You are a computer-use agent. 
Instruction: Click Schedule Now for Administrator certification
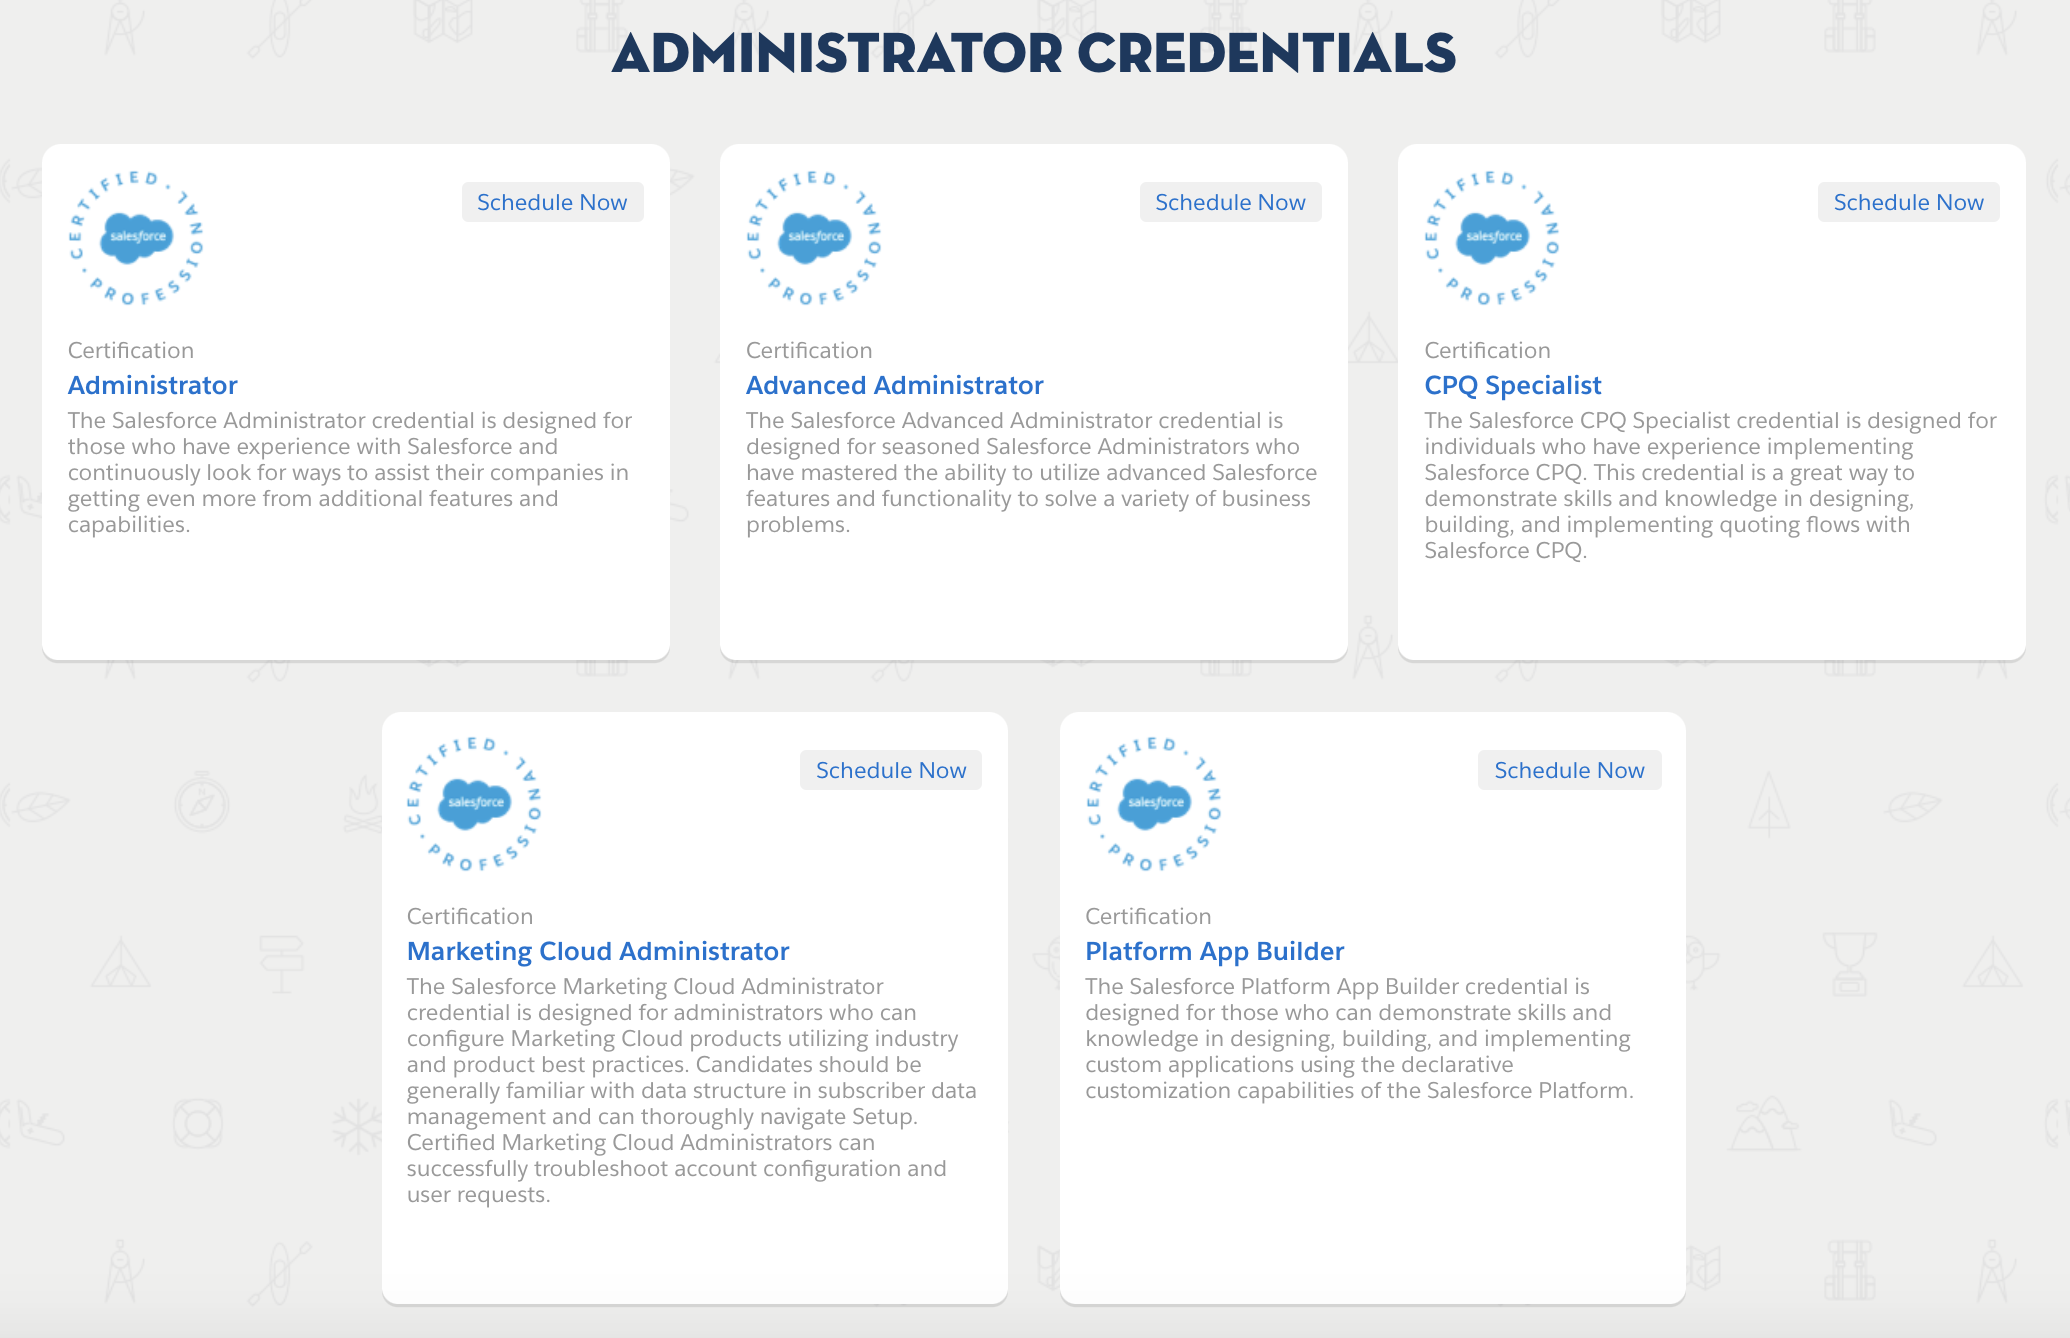click(x=551, y=201)
